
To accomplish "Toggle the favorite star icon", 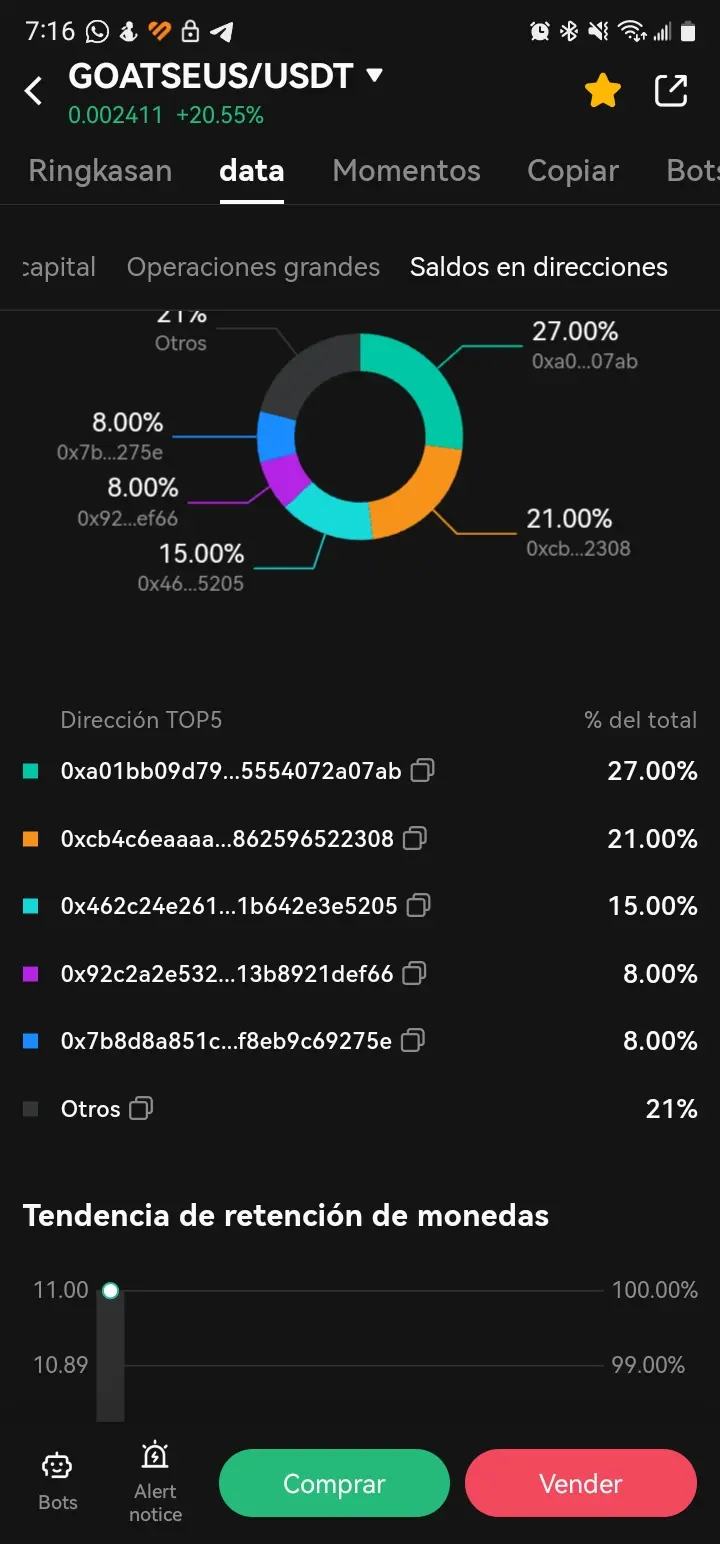I will (602, 92).
